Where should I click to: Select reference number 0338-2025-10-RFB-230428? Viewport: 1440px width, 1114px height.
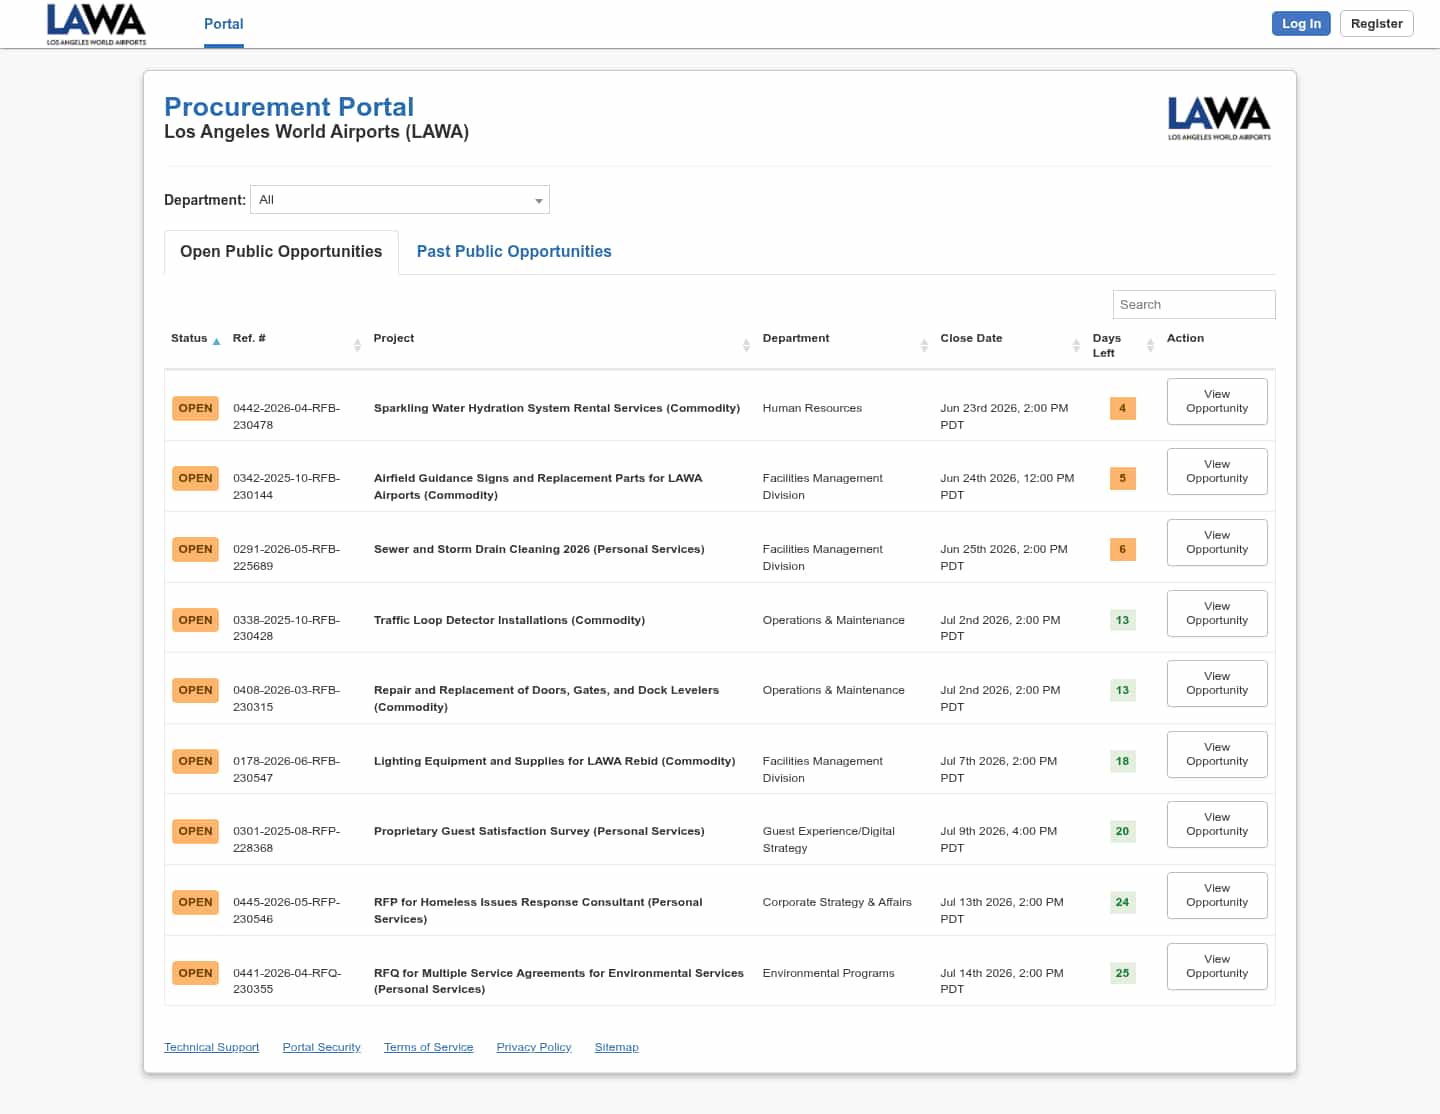point(287,628)
